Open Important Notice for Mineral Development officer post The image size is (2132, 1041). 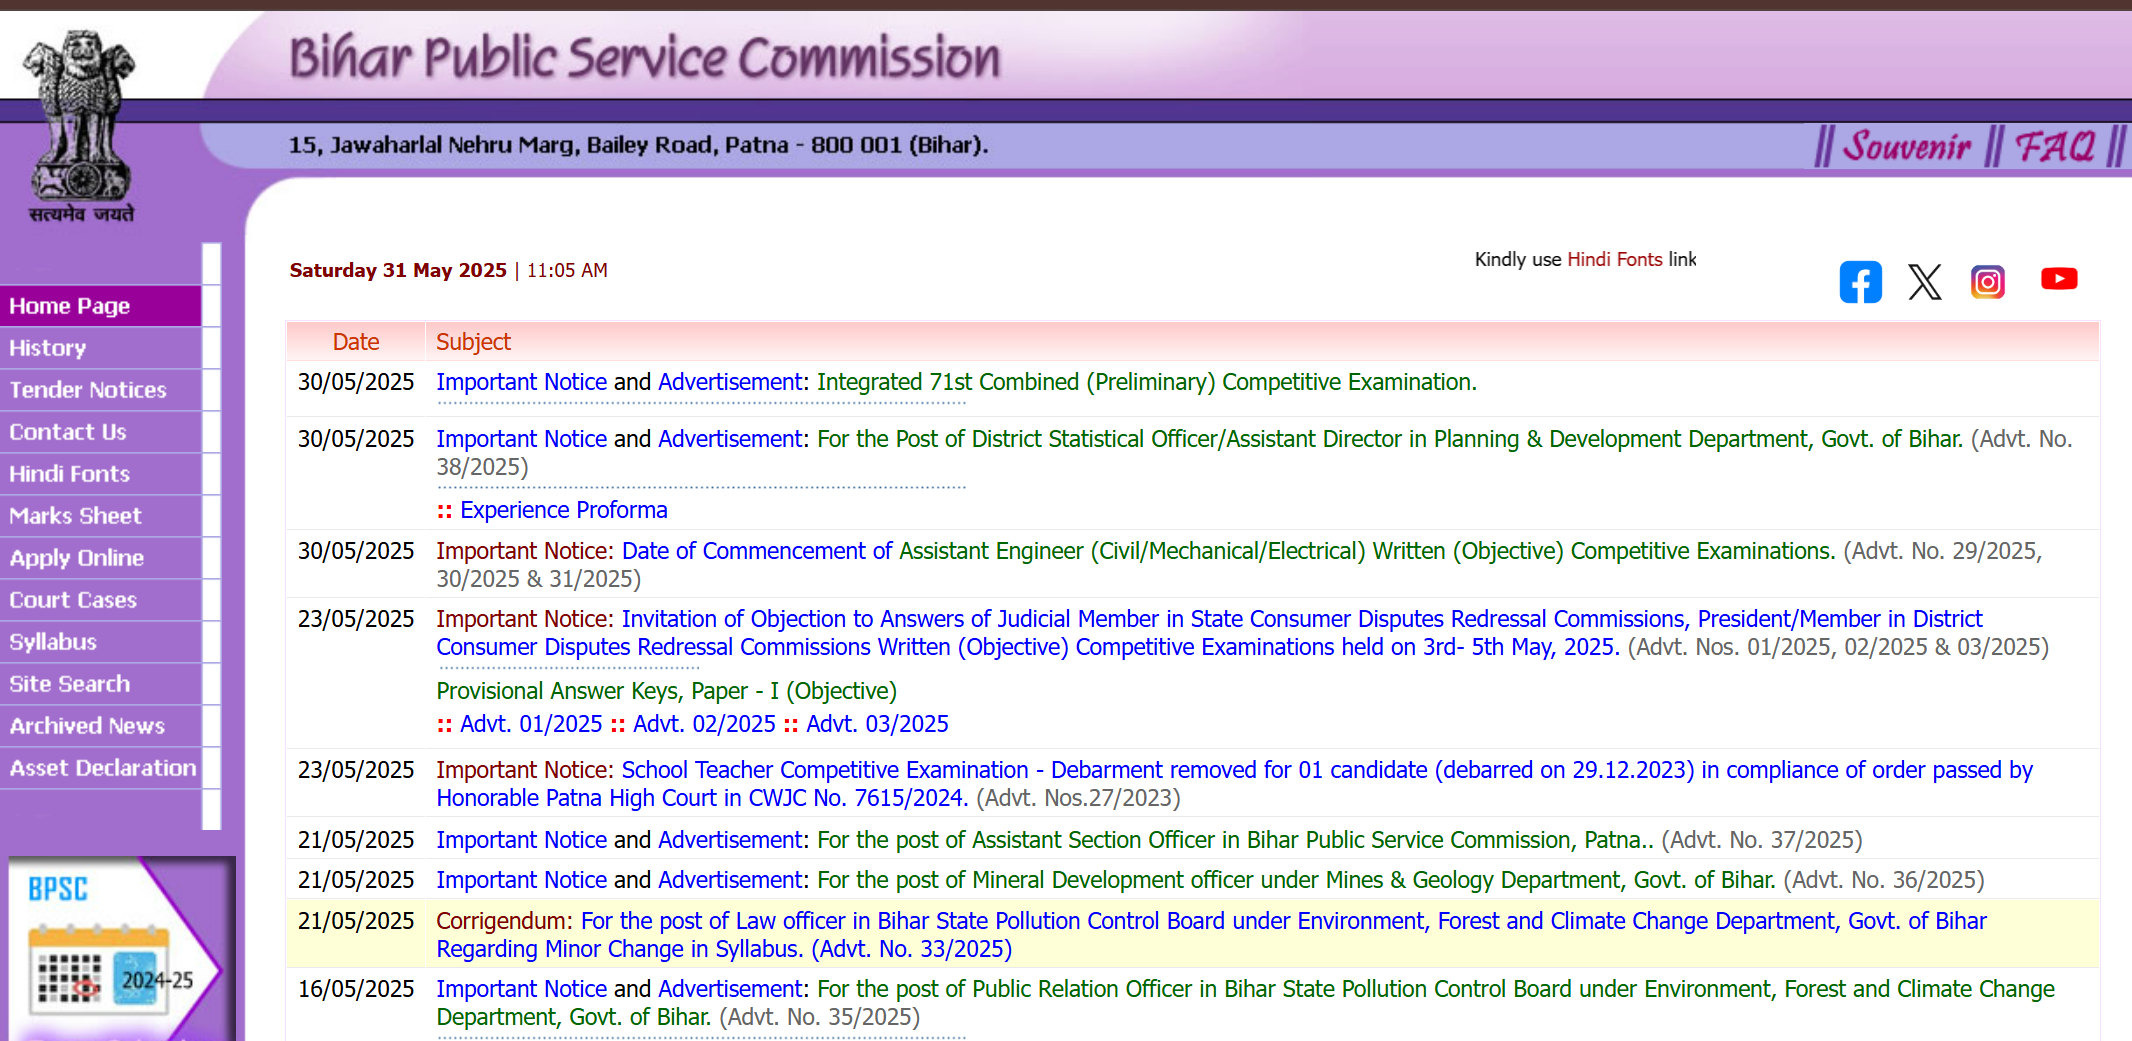pyautogui.click(x=521, y=880)
